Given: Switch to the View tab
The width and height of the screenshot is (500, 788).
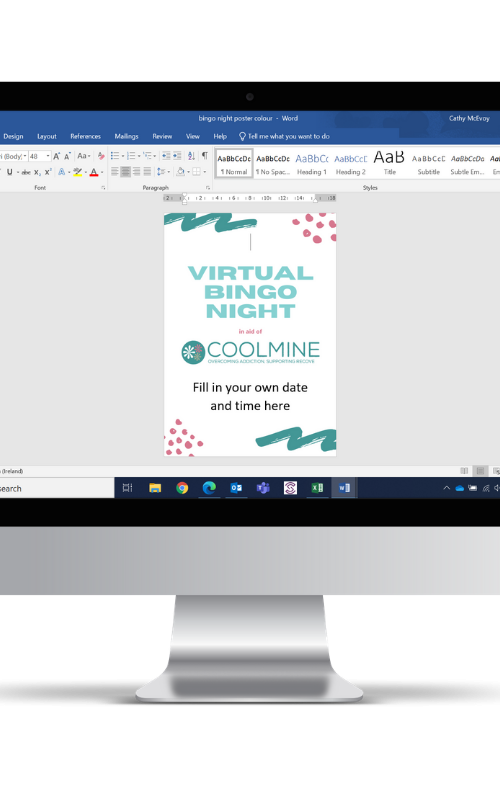Looking at the screenshot, I should coord(192,136).
